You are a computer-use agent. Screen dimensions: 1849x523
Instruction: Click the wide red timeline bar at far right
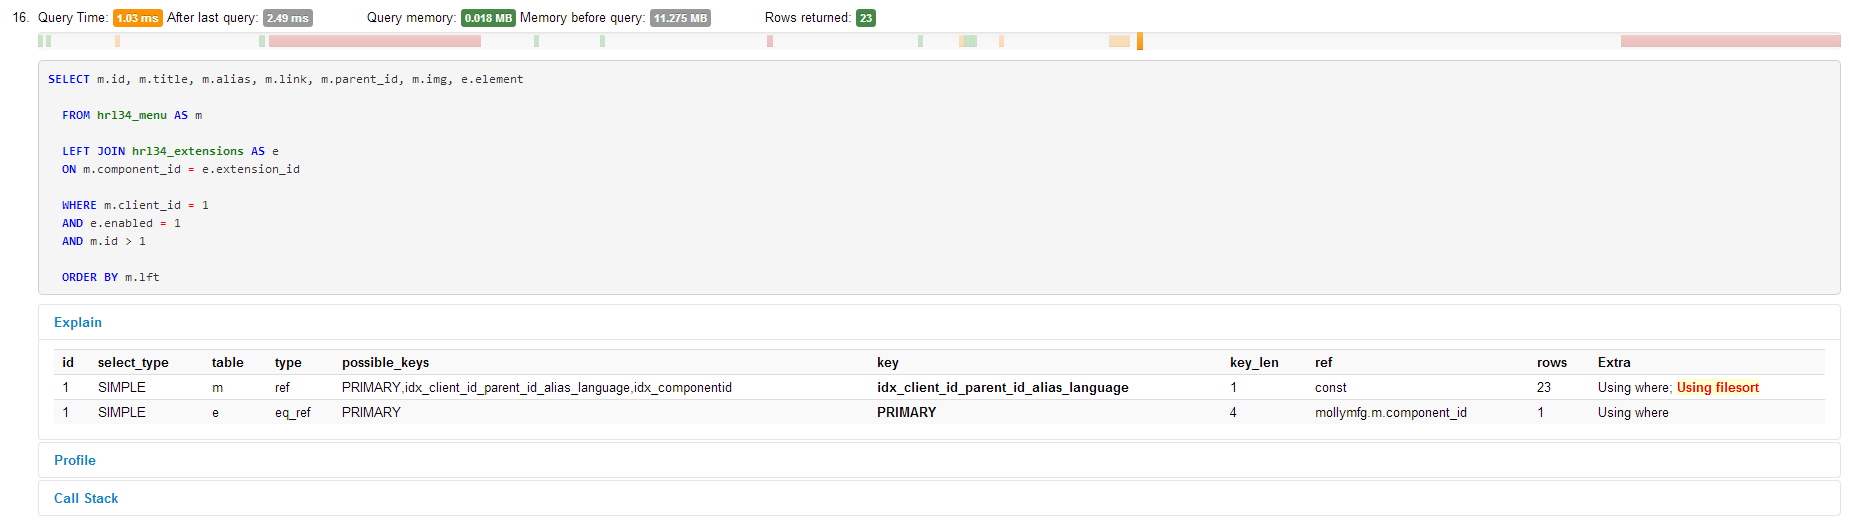(1730, 41)
